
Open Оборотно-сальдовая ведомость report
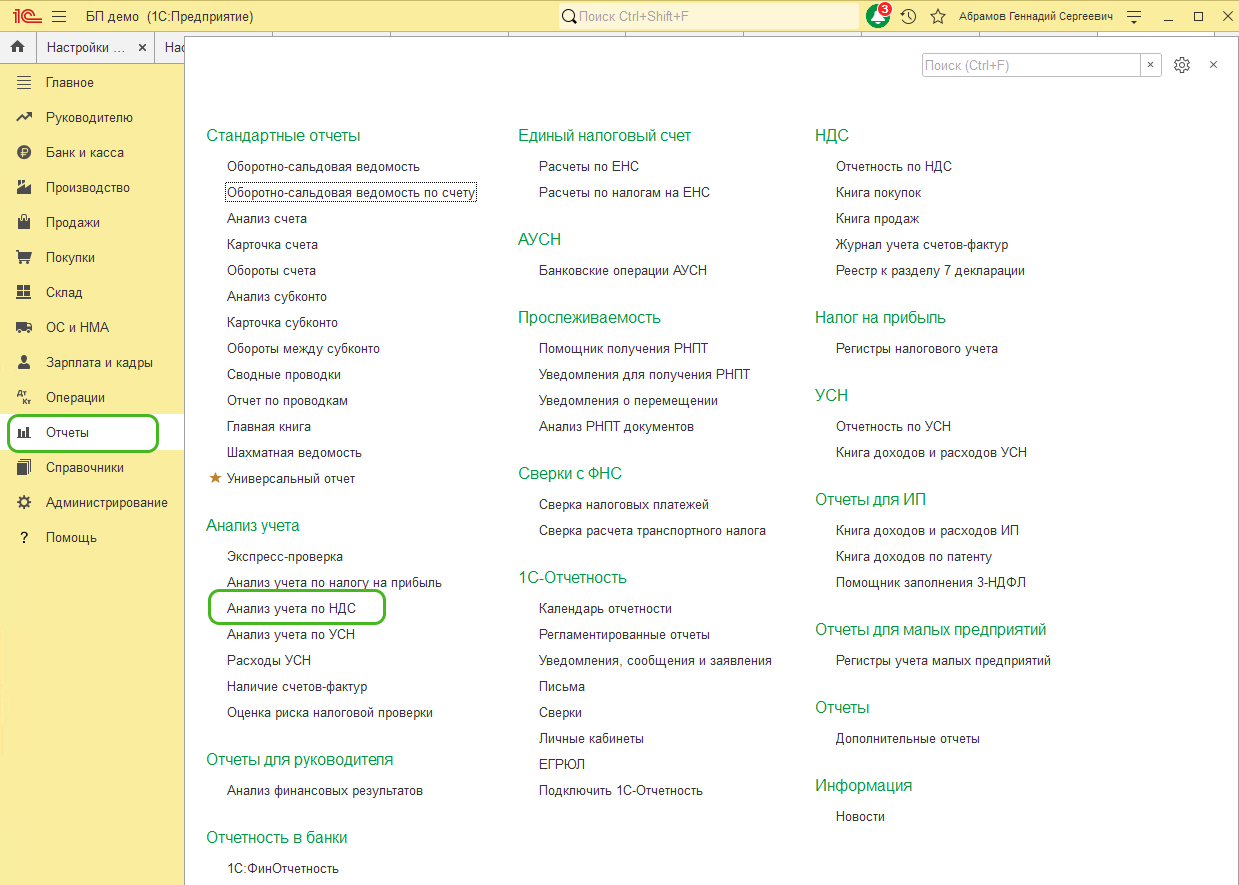point(323,166)
